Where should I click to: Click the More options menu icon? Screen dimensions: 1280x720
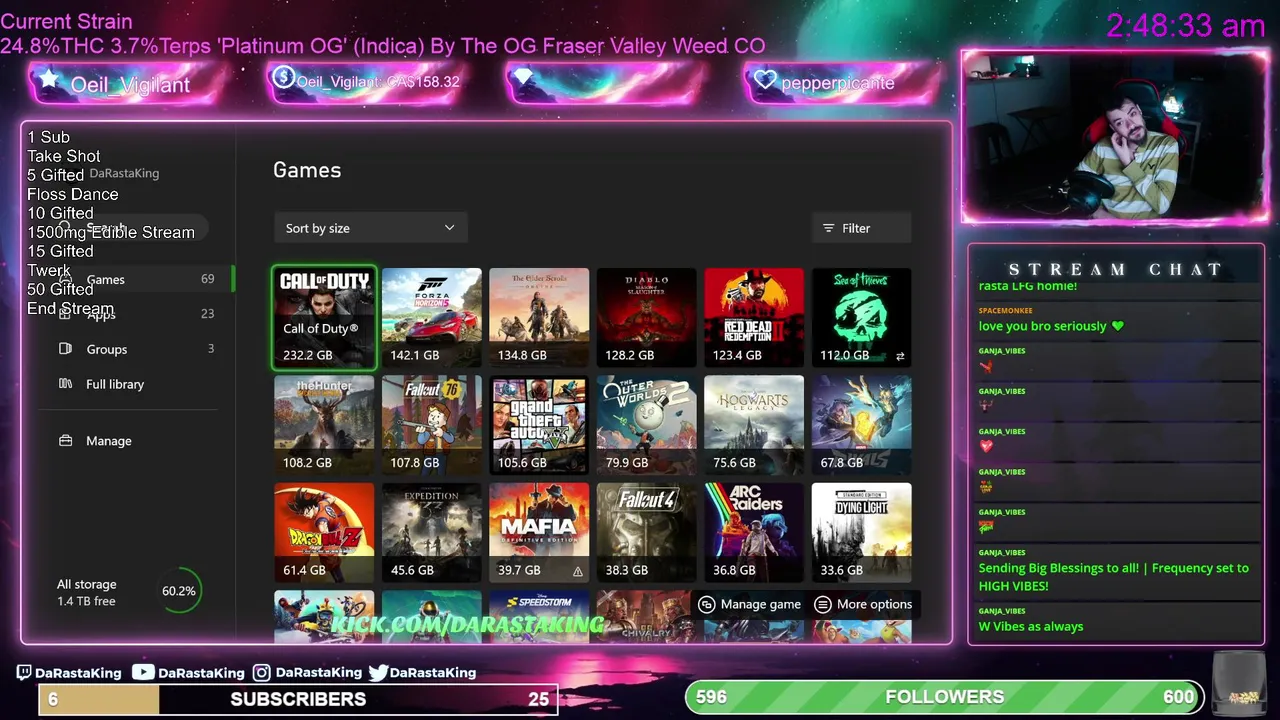(x=823, y=604)
